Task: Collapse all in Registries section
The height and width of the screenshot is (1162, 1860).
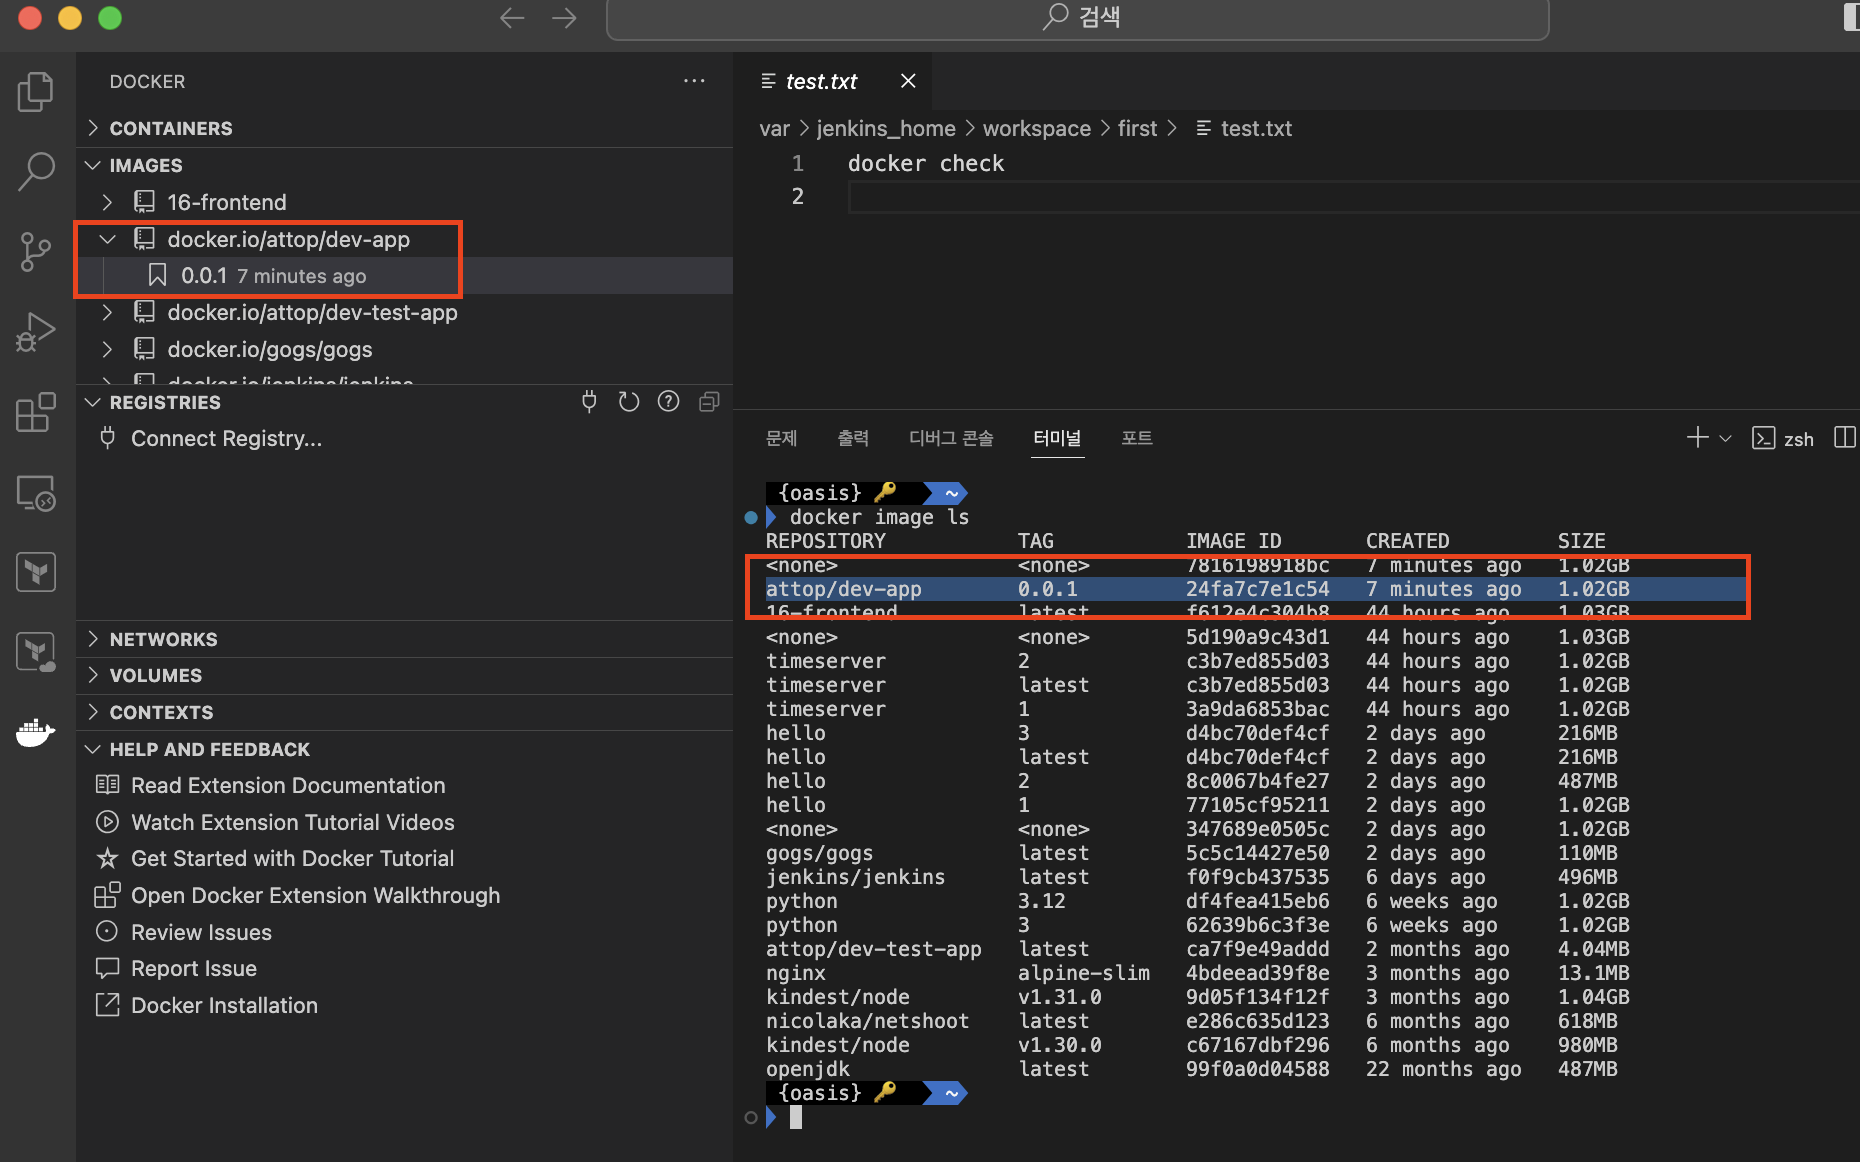Action: pyautogui.click(x=709, y=402)
